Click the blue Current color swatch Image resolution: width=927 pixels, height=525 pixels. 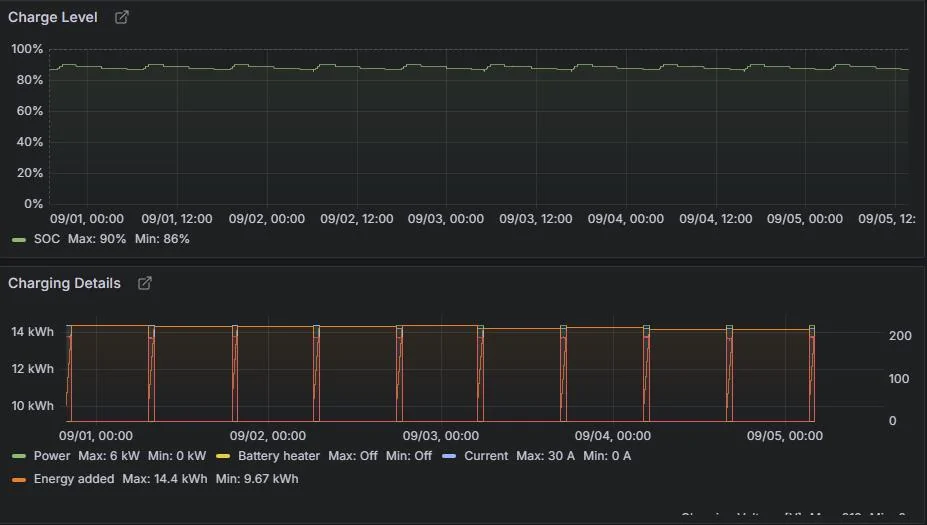pos(449,456)
